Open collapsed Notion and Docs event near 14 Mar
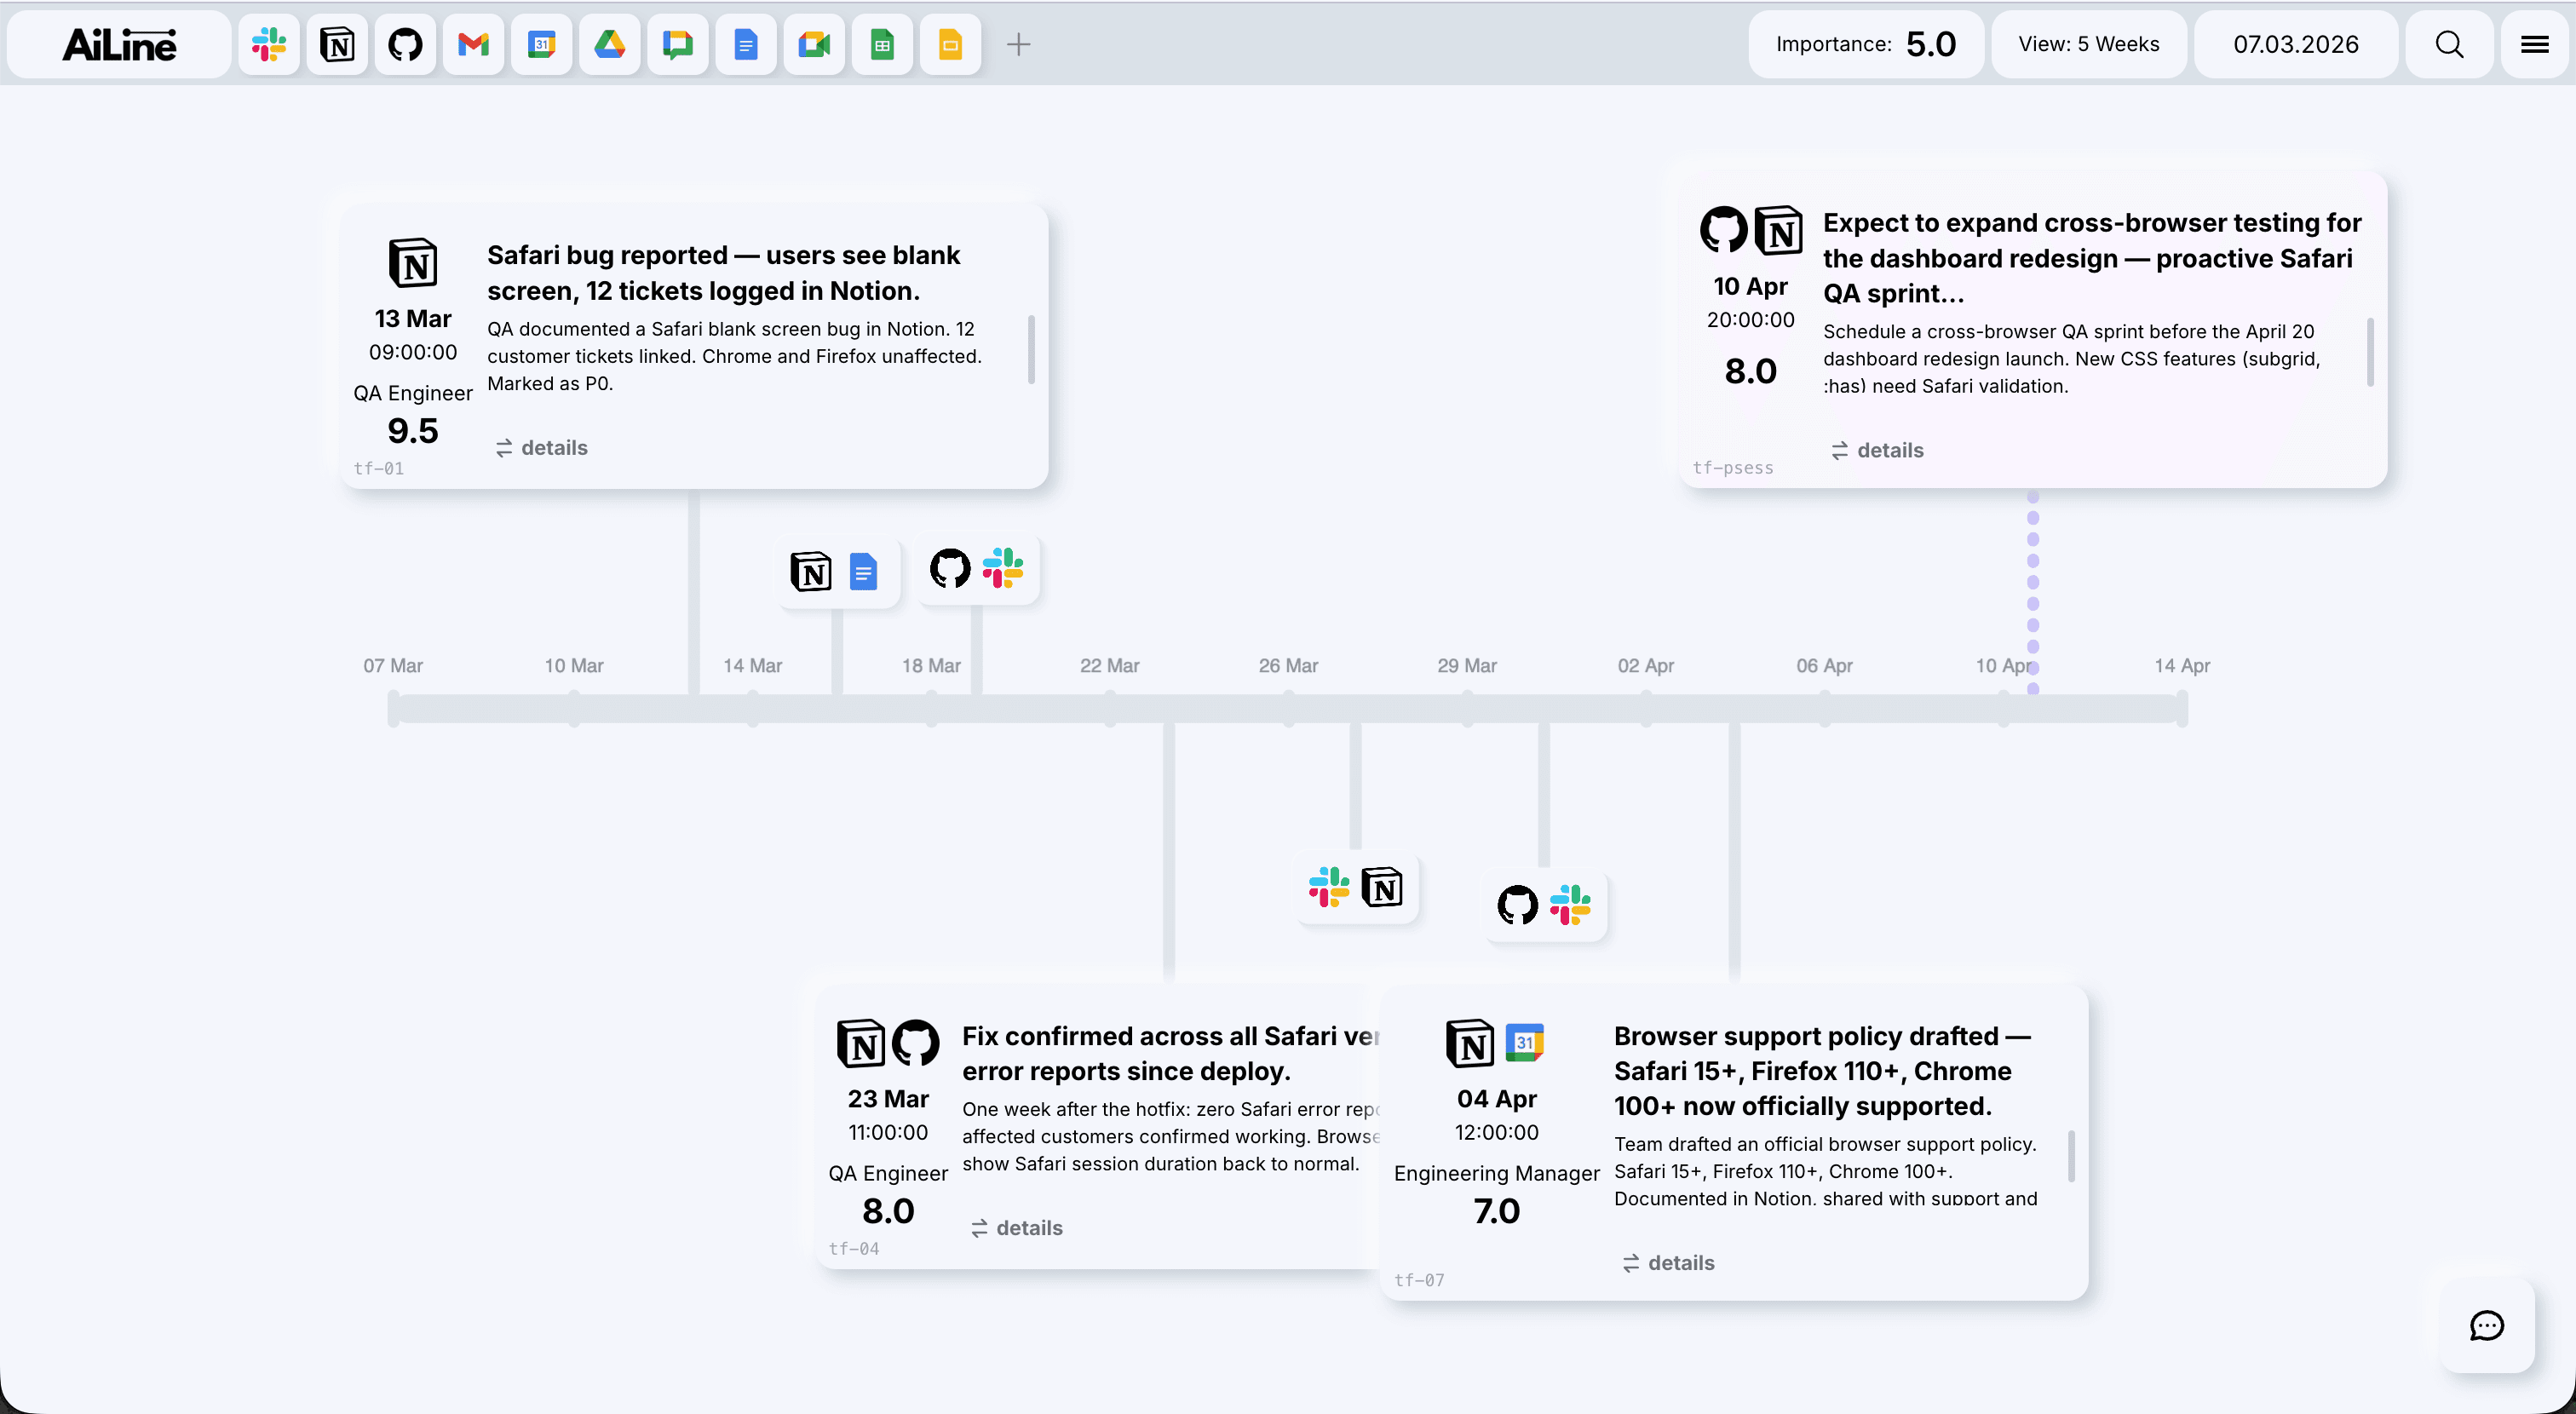This screenshot has width=2576, height=1414. pos(837,572)
